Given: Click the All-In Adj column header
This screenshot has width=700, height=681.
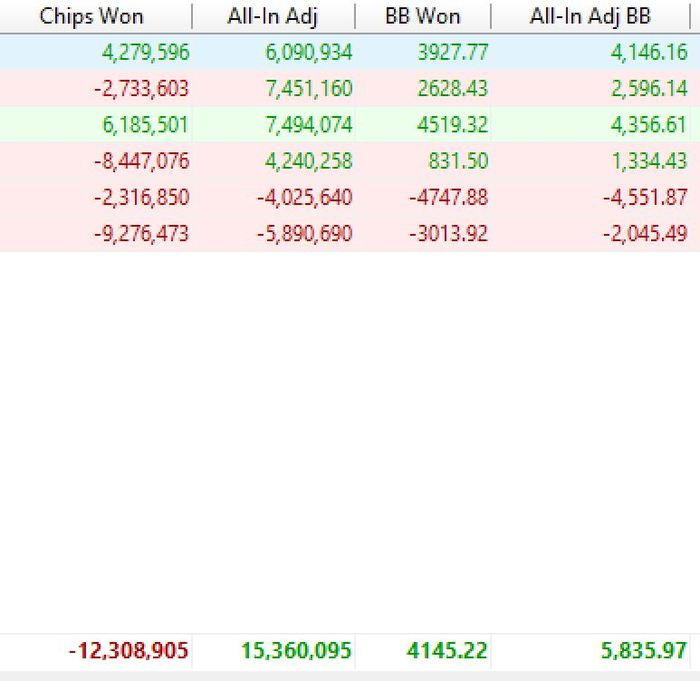Looking at the screenshot, I should click(272, 17).
